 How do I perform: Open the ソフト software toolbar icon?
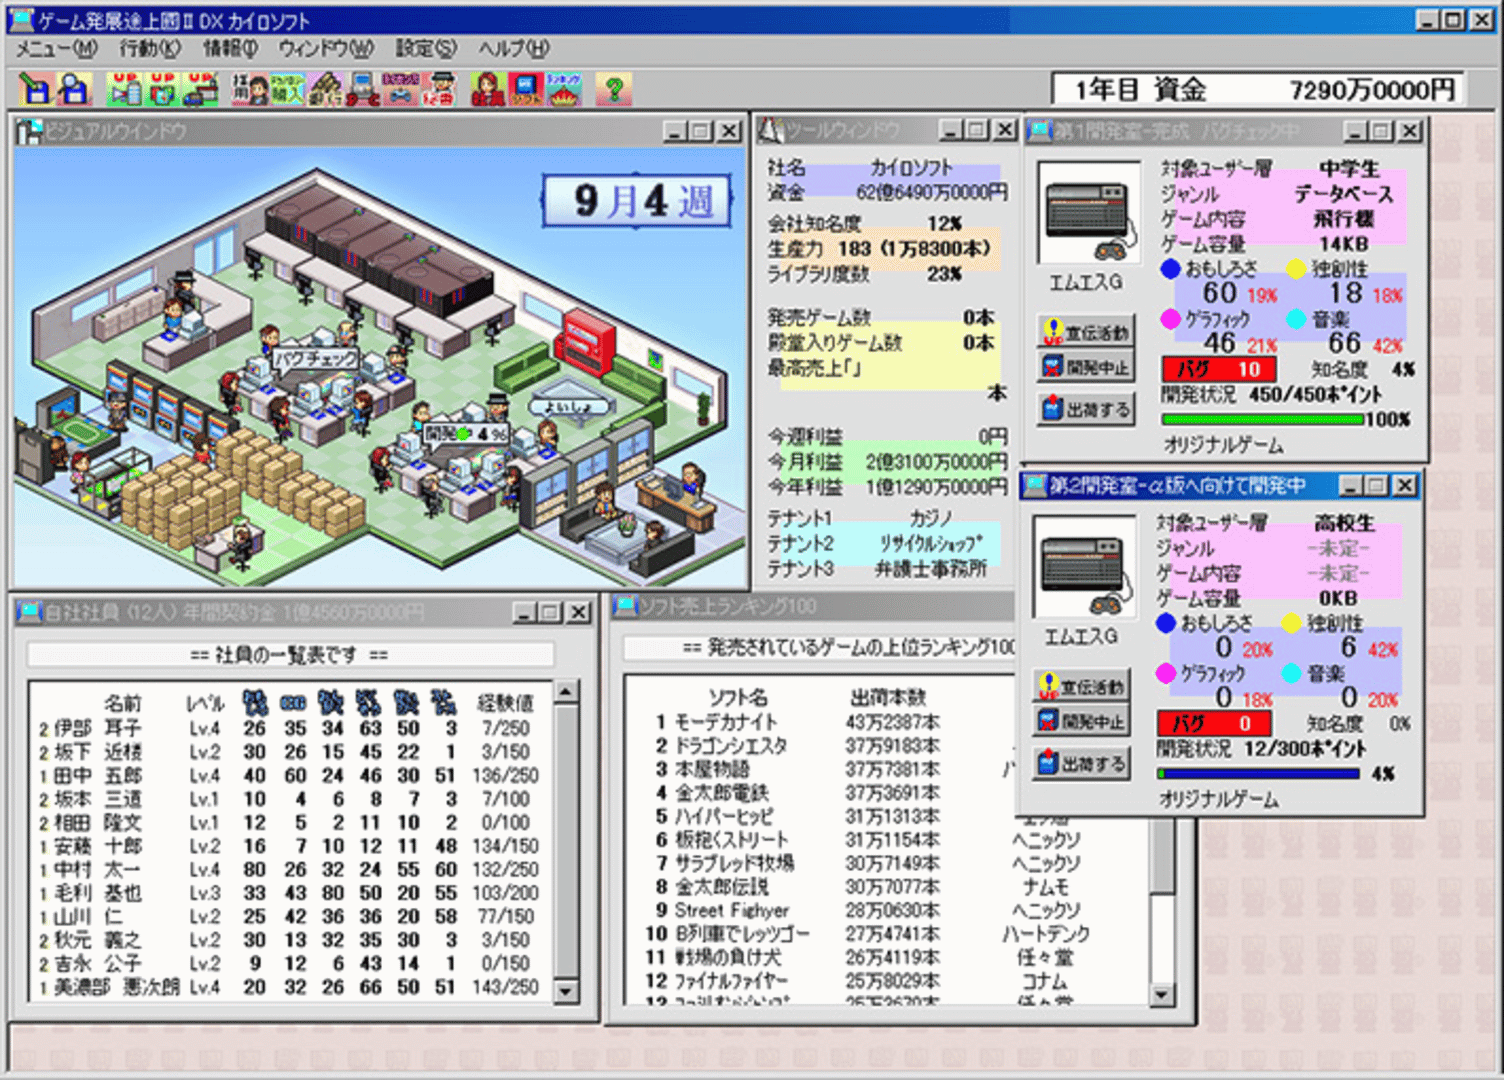(x=525, y=89)
